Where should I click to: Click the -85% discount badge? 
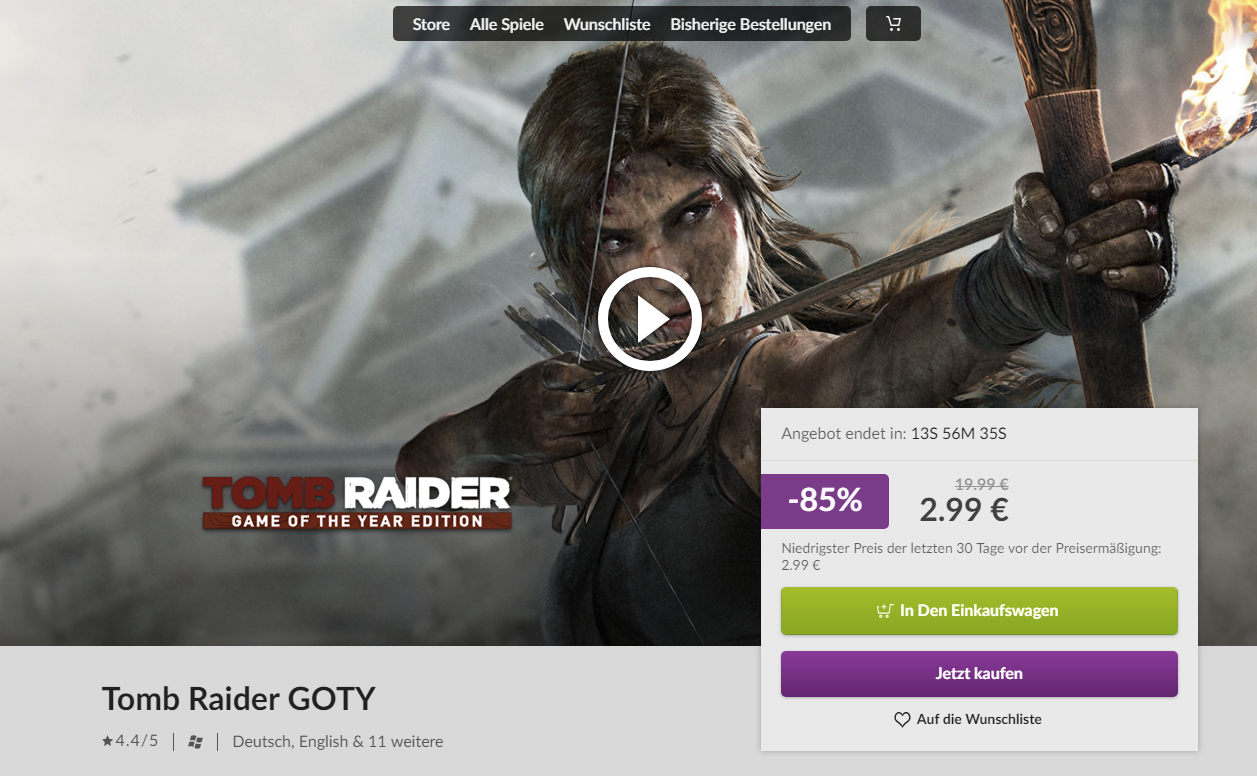825,501
